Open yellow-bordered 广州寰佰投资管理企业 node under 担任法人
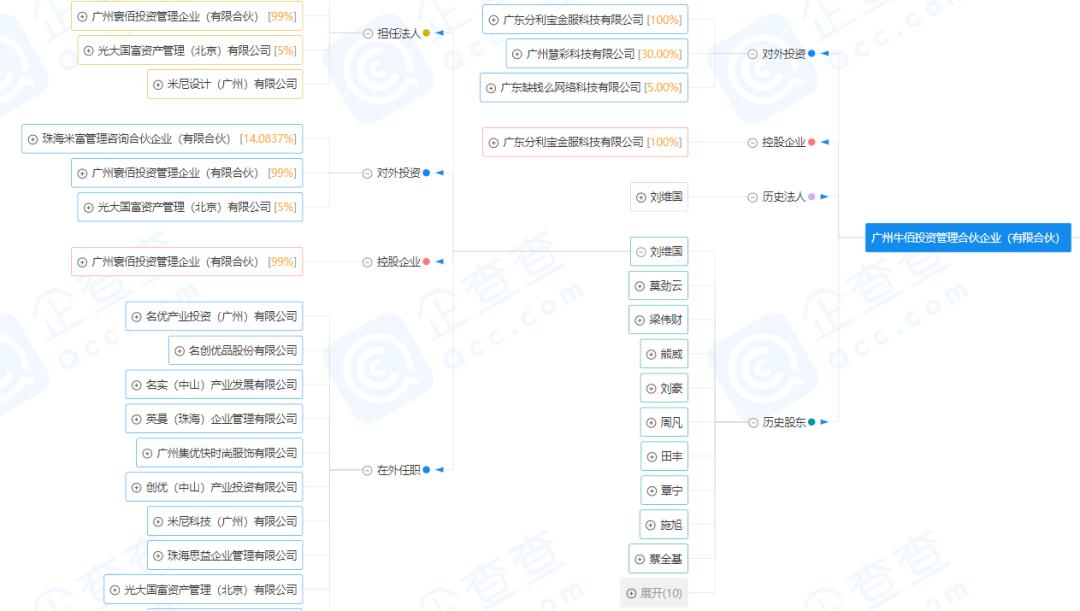Screen dimensions: 1080x611 (x=187, y=16)
